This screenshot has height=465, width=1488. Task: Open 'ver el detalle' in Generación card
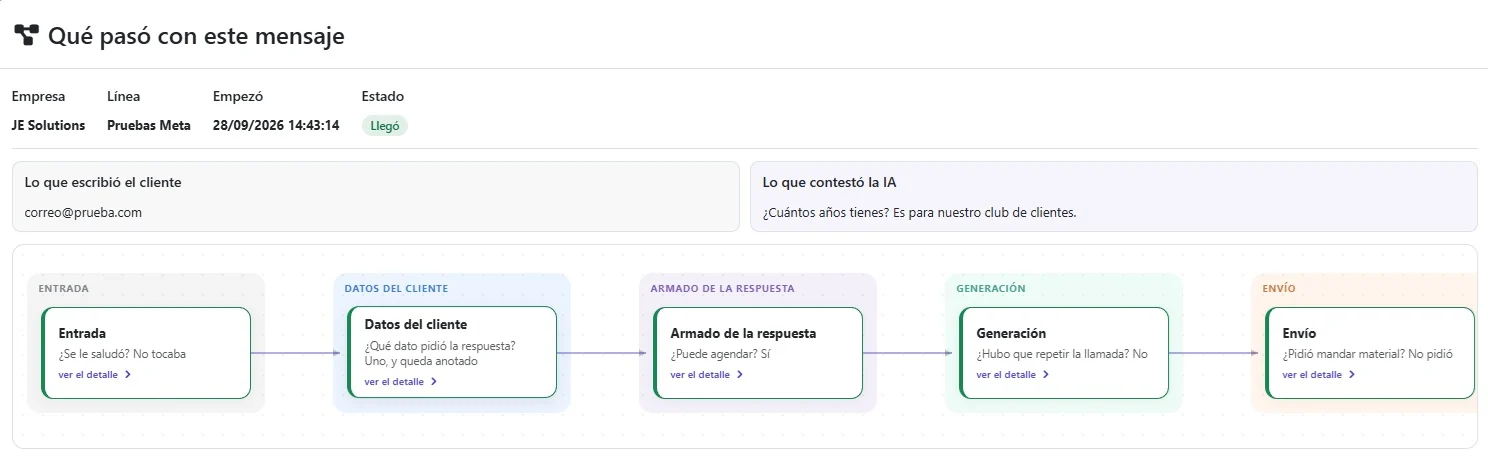coord(1013,375)
